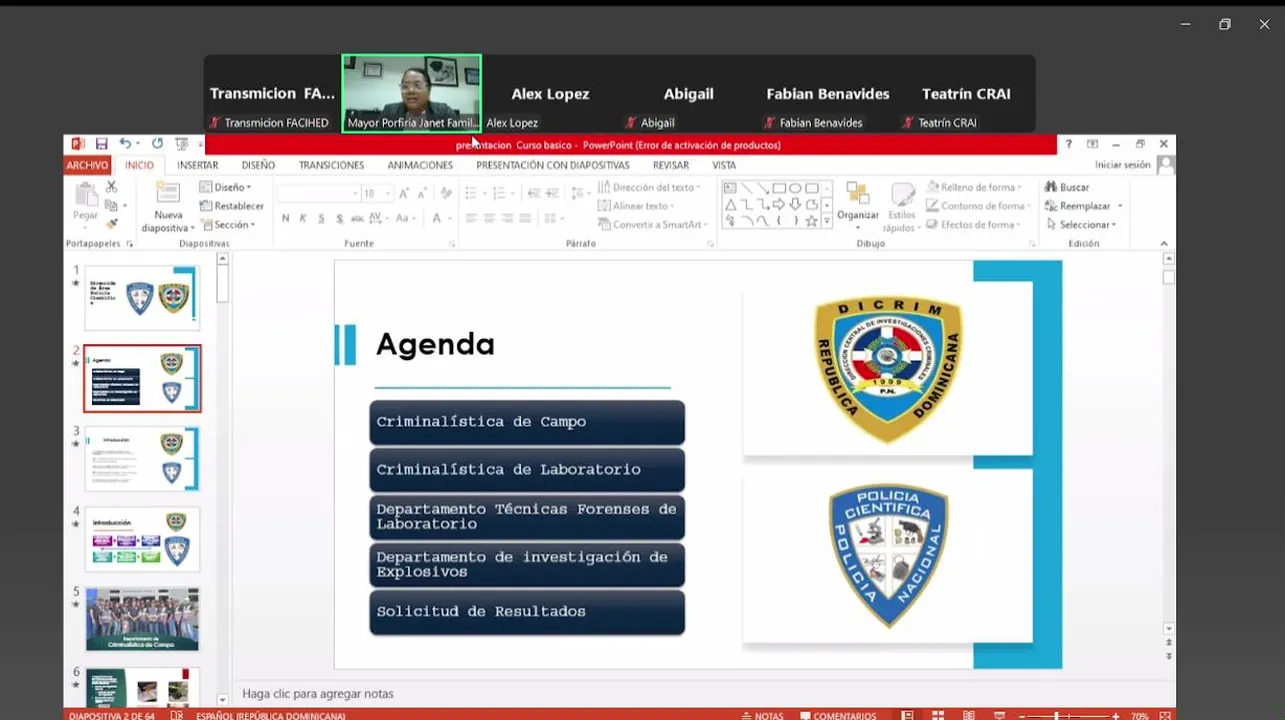Collapse the ribbon with the chevron

tap(1164, 243)
